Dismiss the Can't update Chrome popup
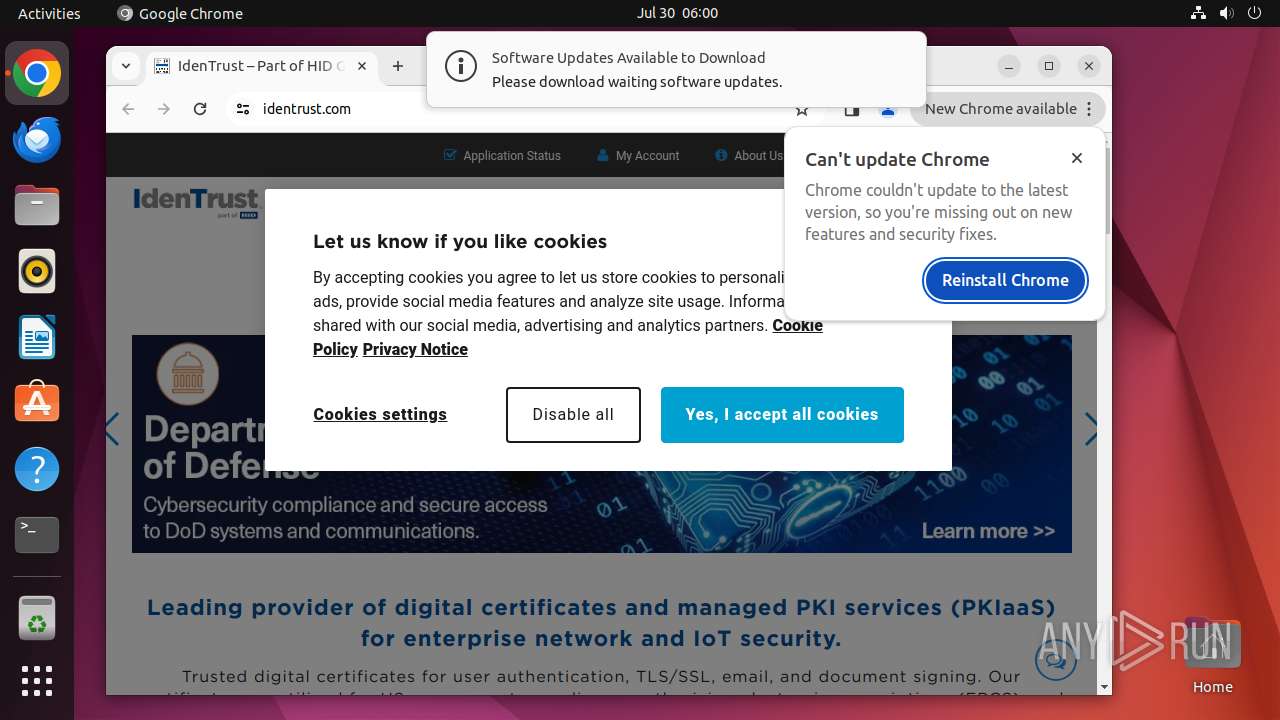Screen dimensions: 1280x720 click(1077, 158)
